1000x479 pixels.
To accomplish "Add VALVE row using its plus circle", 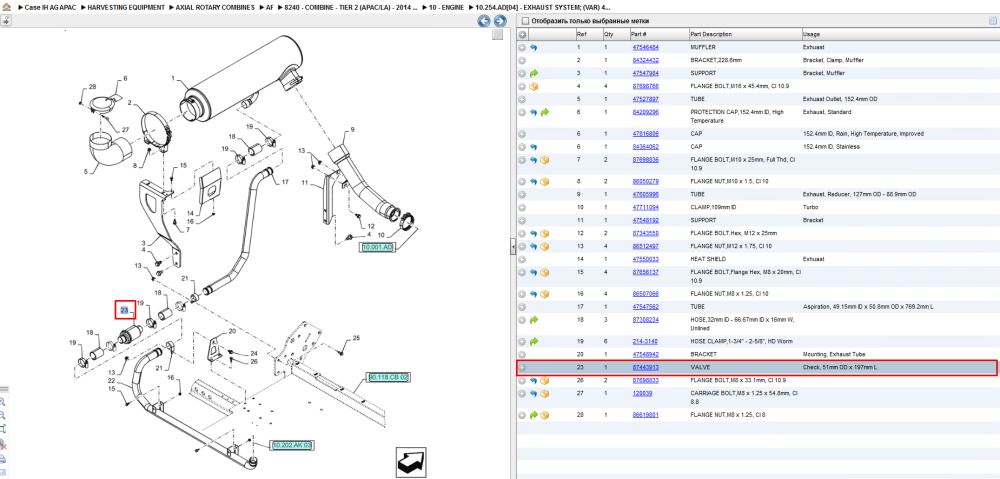I will point(522,367).
